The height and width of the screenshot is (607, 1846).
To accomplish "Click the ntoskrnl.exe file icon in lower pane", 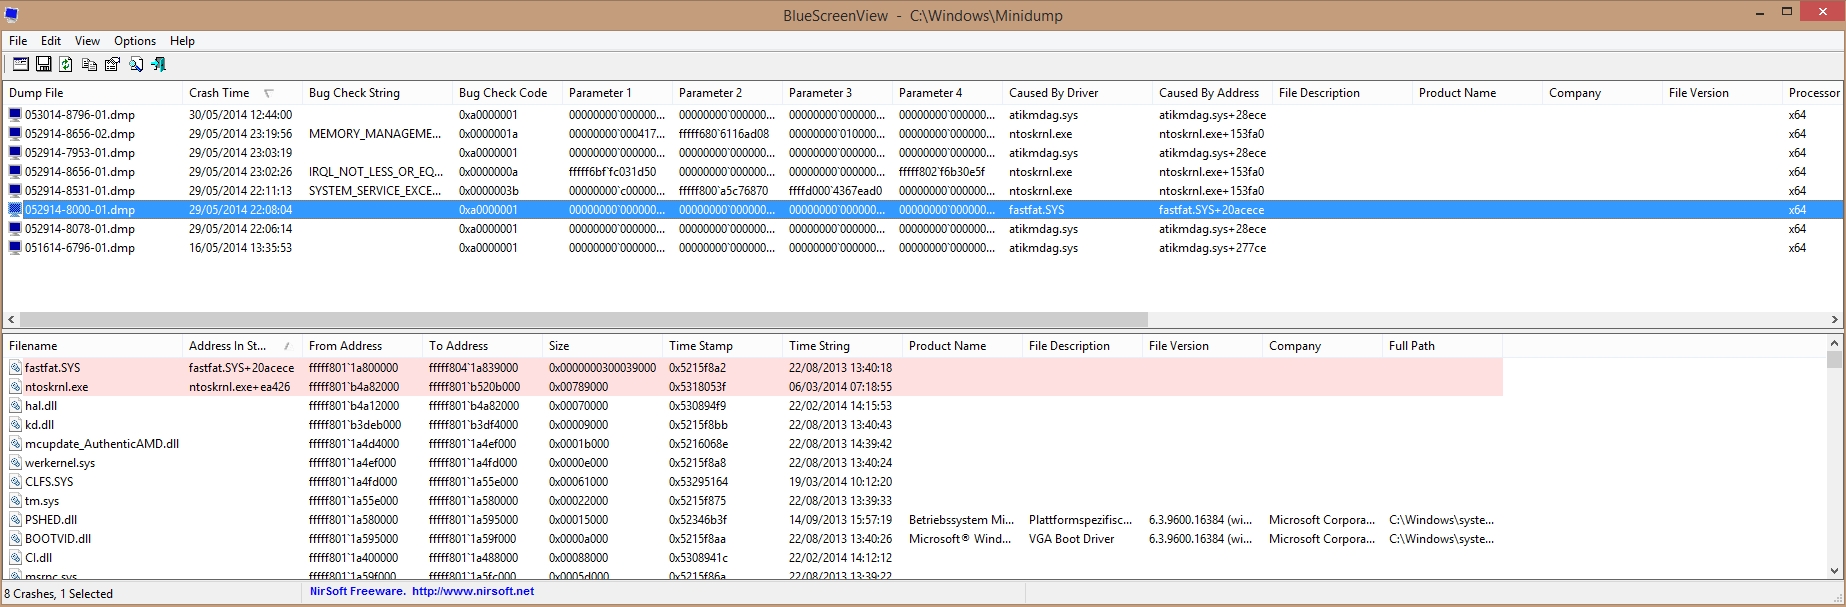I will 16,387.
